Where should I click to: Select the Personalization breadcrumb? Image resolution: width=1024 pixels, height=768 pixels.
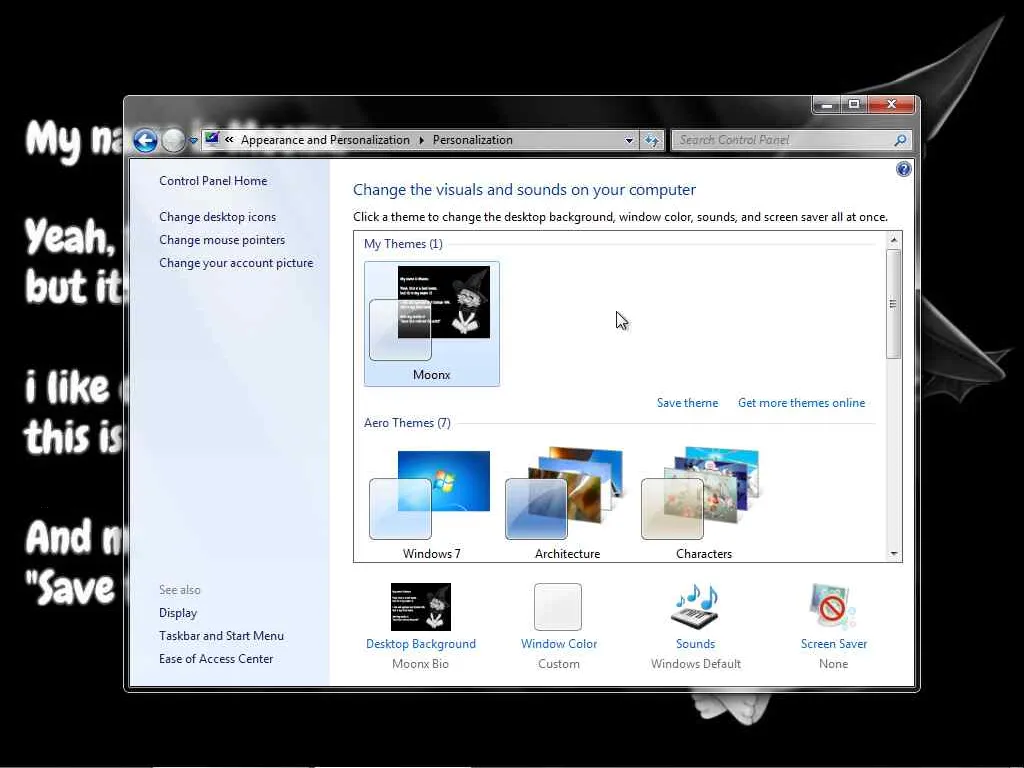point(473,140)
